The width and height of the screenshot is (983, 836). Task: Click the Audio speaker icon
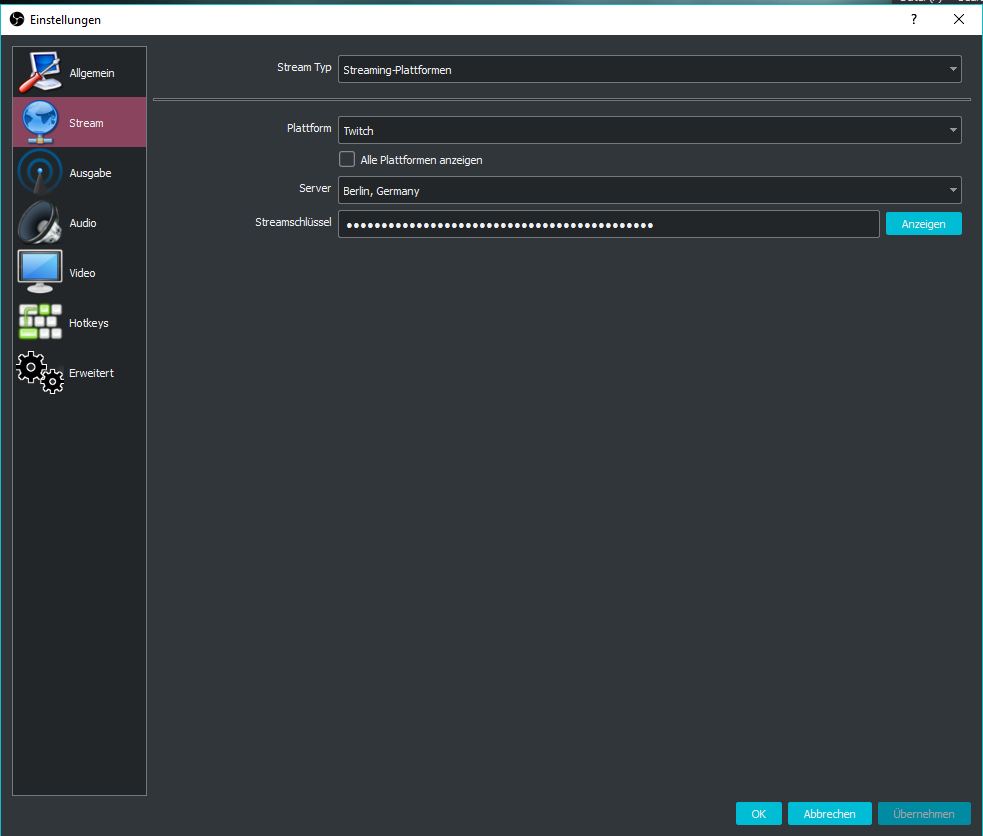[40, 223]
